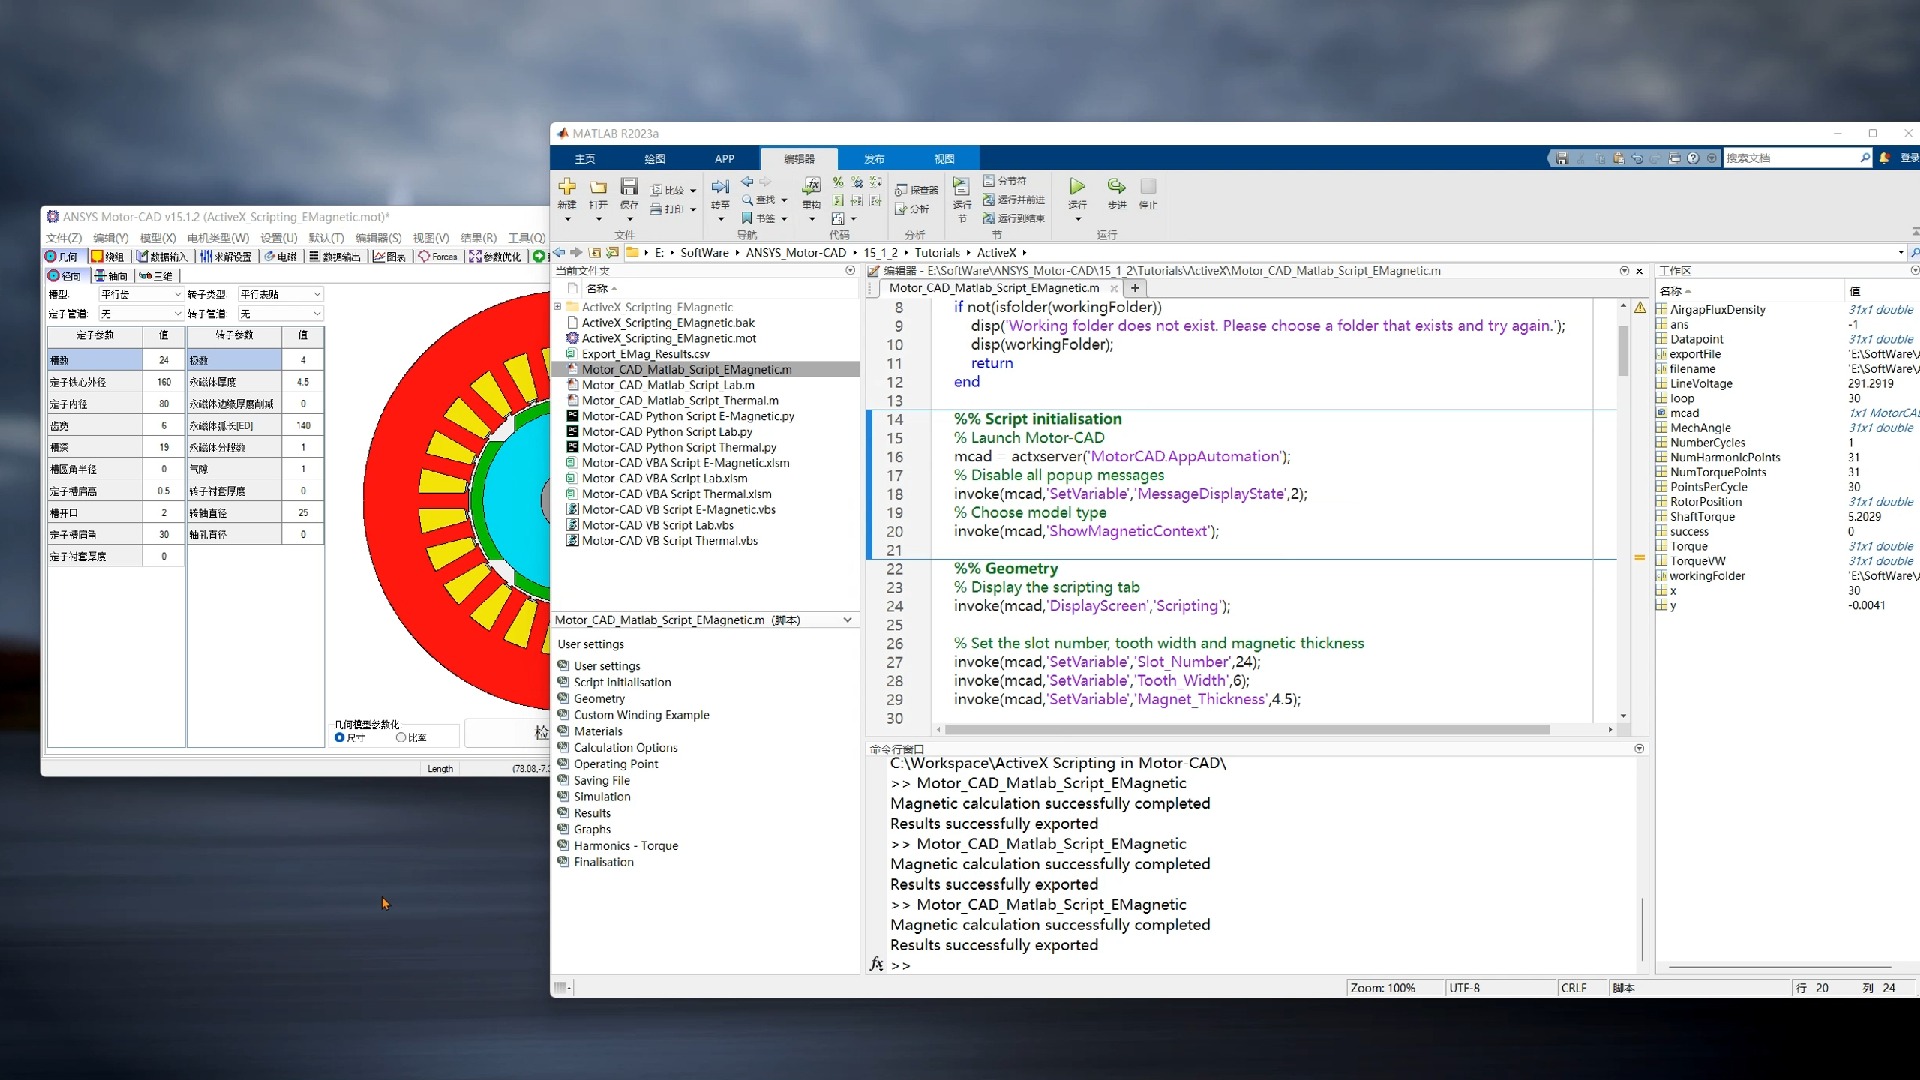
Task: Click the notification bell icon
Action: [x=1885, y=158]
